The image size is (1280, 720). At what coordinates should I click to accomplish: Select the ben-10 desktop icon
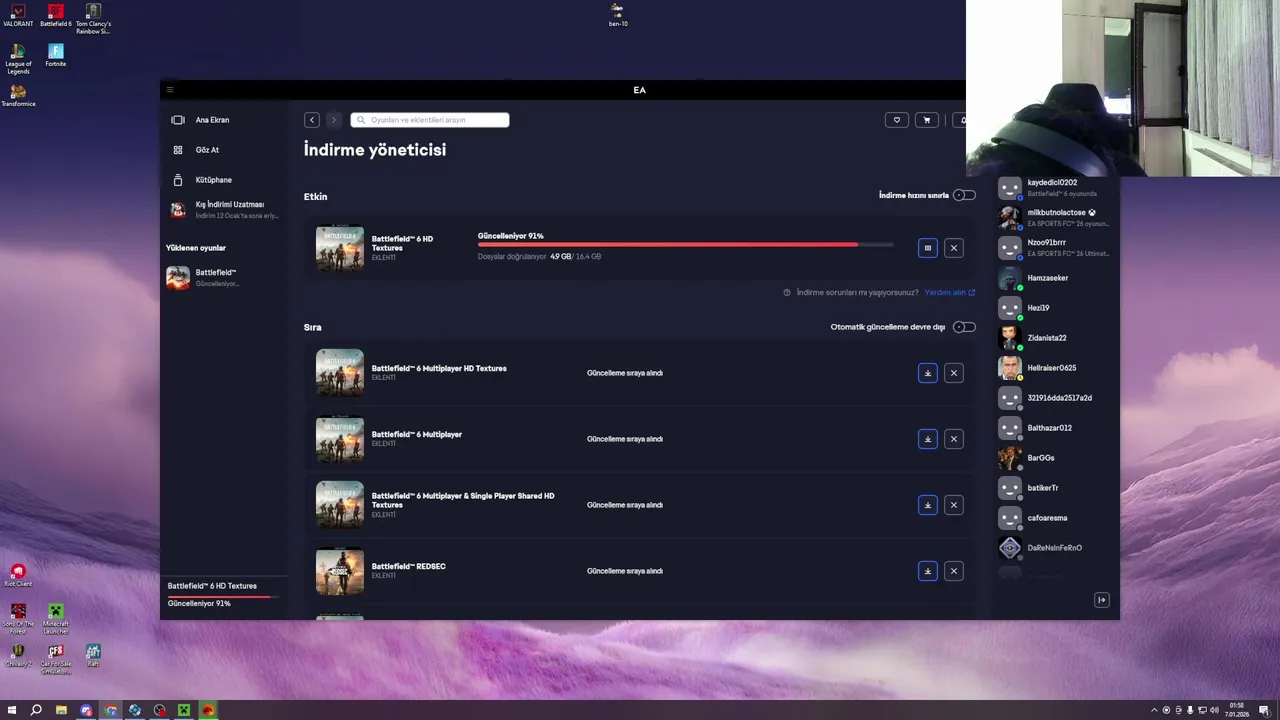[x=617, y=15]
